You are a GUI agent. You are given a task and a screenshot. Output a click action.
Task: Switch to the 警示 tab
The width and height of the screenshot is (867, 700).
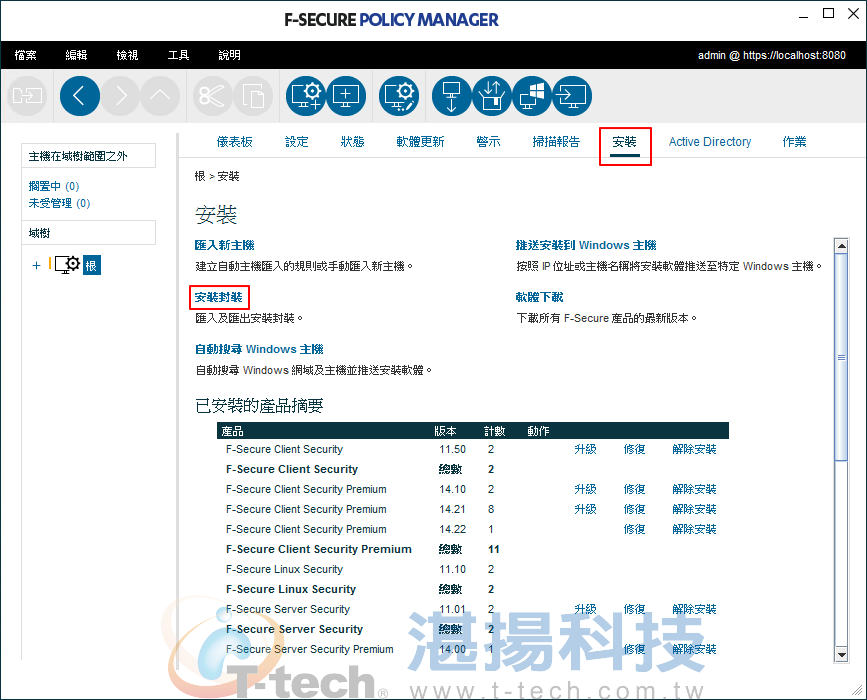point(488,142)
